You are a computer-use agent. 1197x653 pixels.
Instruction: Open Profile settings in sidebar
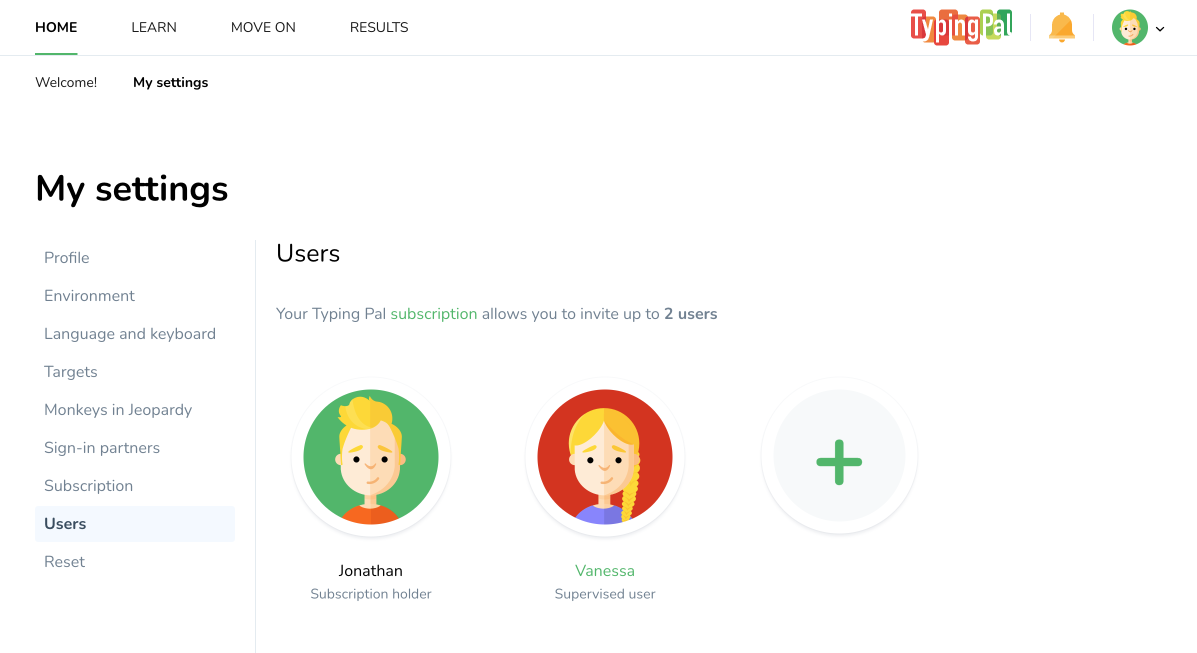pos(67,258)
